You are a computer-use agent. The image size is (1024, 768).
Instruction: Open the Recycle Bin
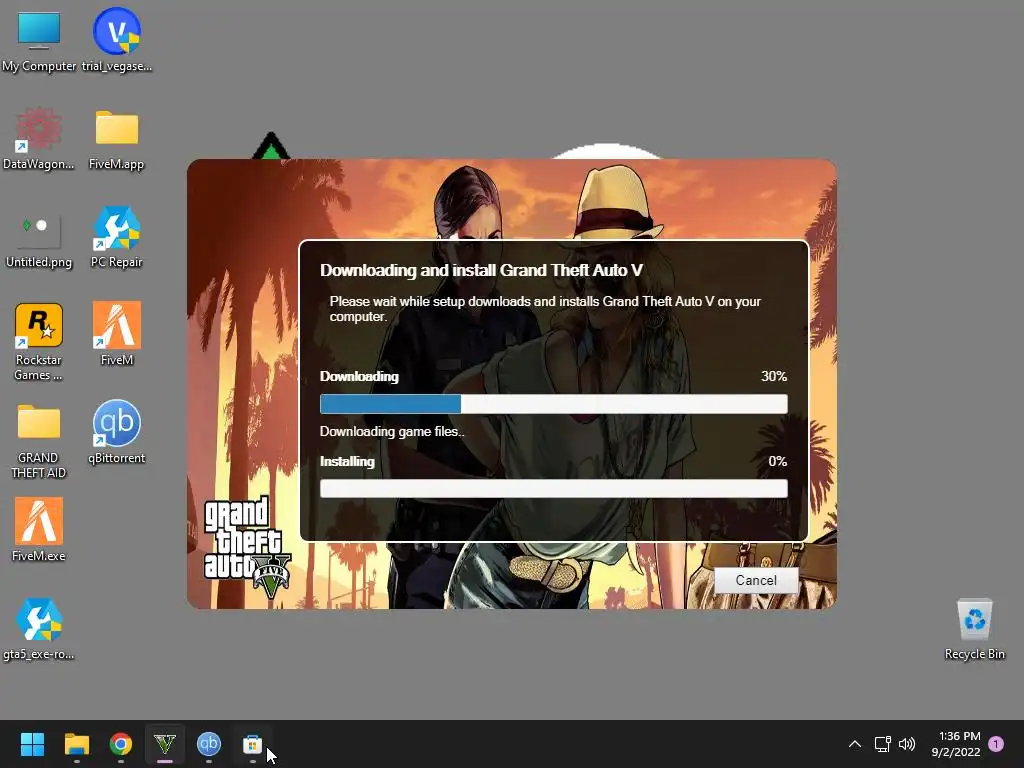[x=974, y=628]
